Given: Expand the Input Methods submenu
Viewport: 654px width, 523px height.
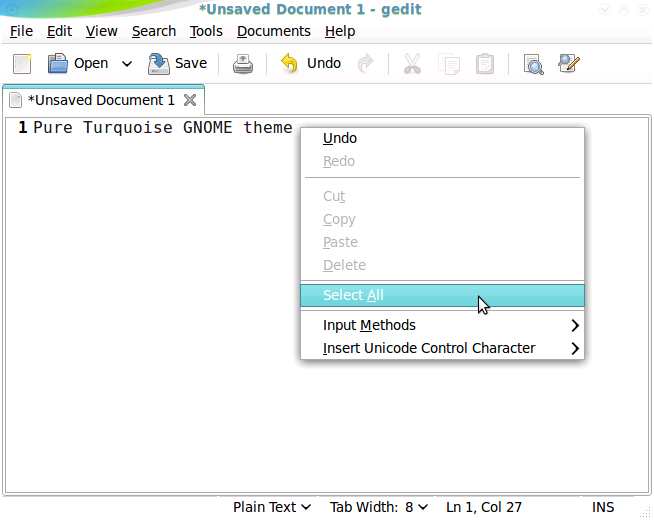Looking at the screenshot, I should (443, 325).
